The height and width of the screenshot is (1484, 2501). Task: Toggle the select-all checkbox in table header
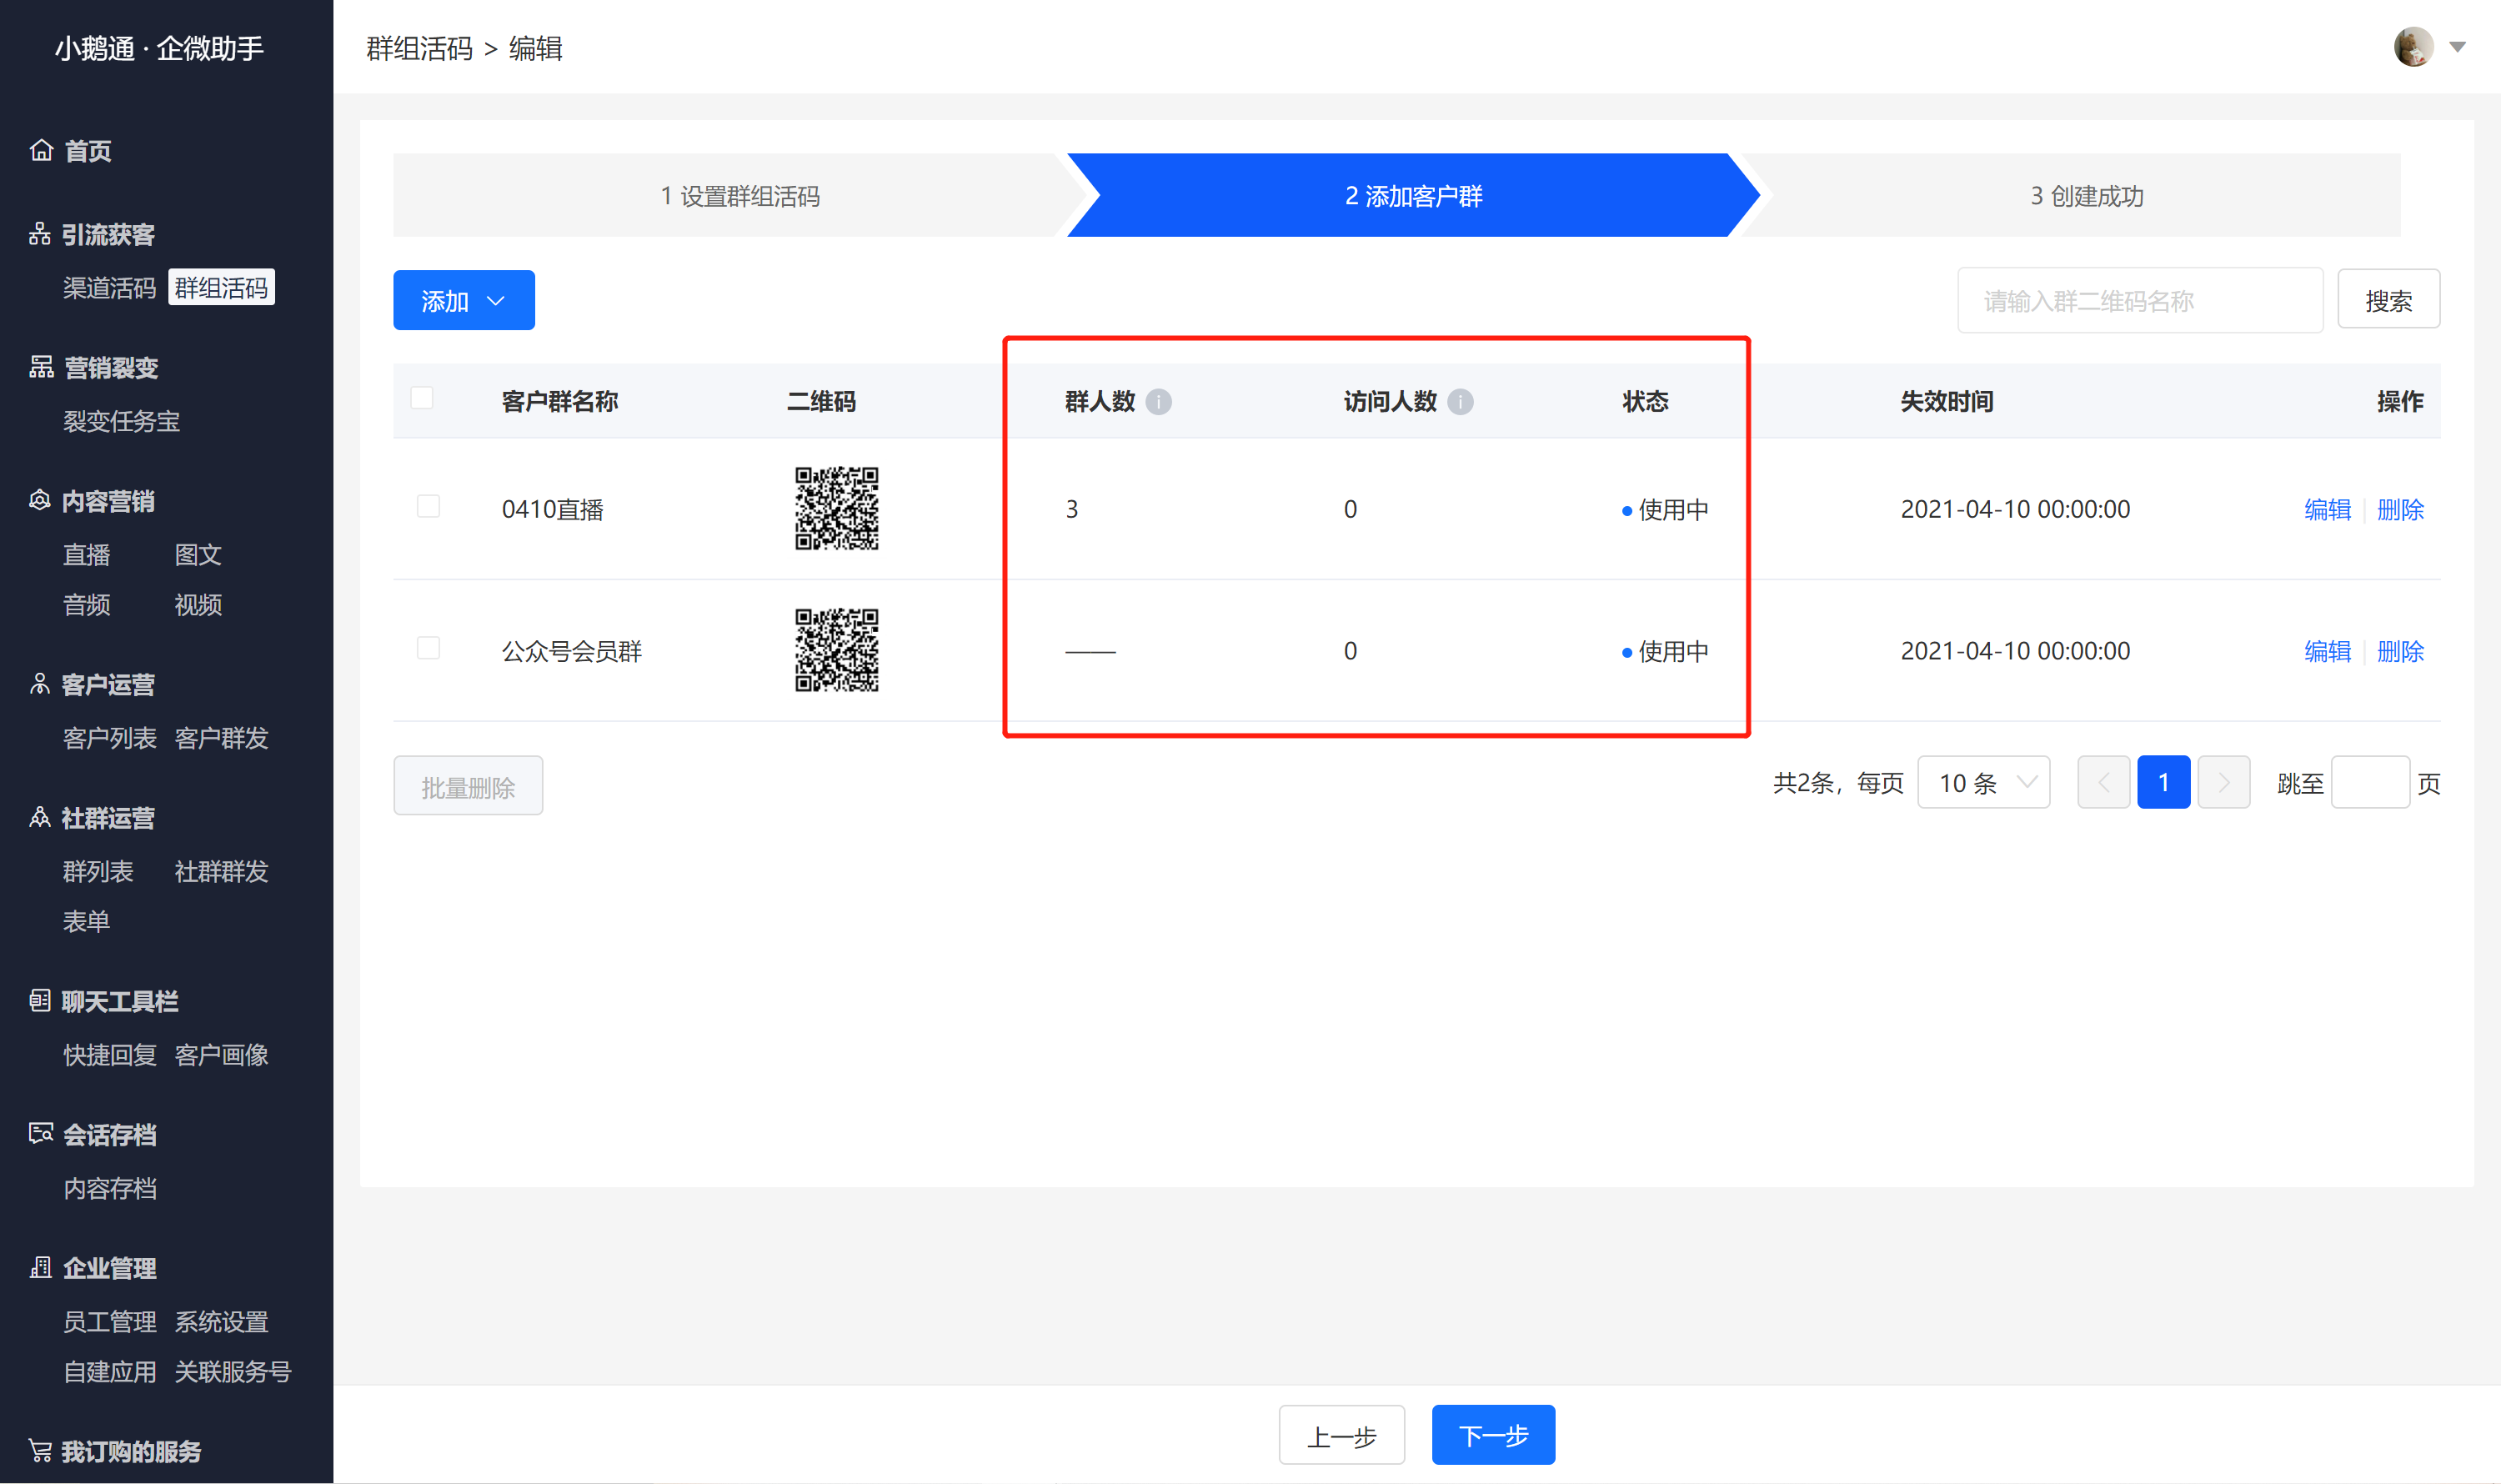tap(422, 398)
